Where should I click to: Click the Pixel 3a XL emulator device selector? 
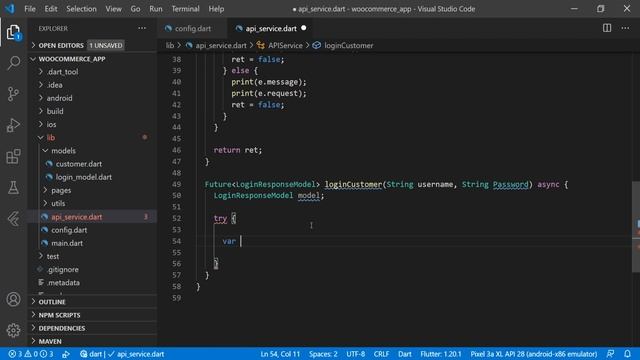(533, 354)
